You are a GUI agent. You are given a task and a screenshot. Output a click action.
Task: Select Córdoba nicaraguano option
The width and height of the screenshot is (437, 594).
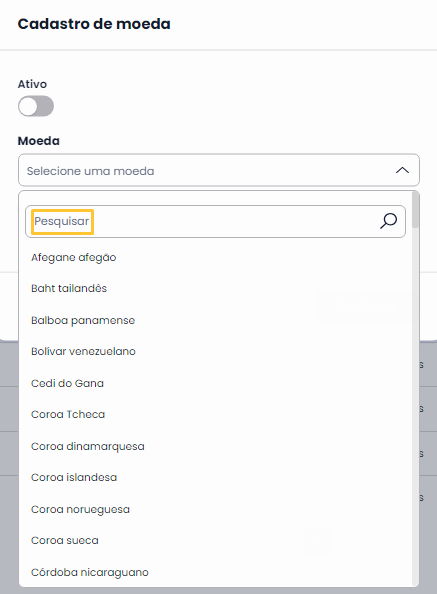(x=90, y=572)
